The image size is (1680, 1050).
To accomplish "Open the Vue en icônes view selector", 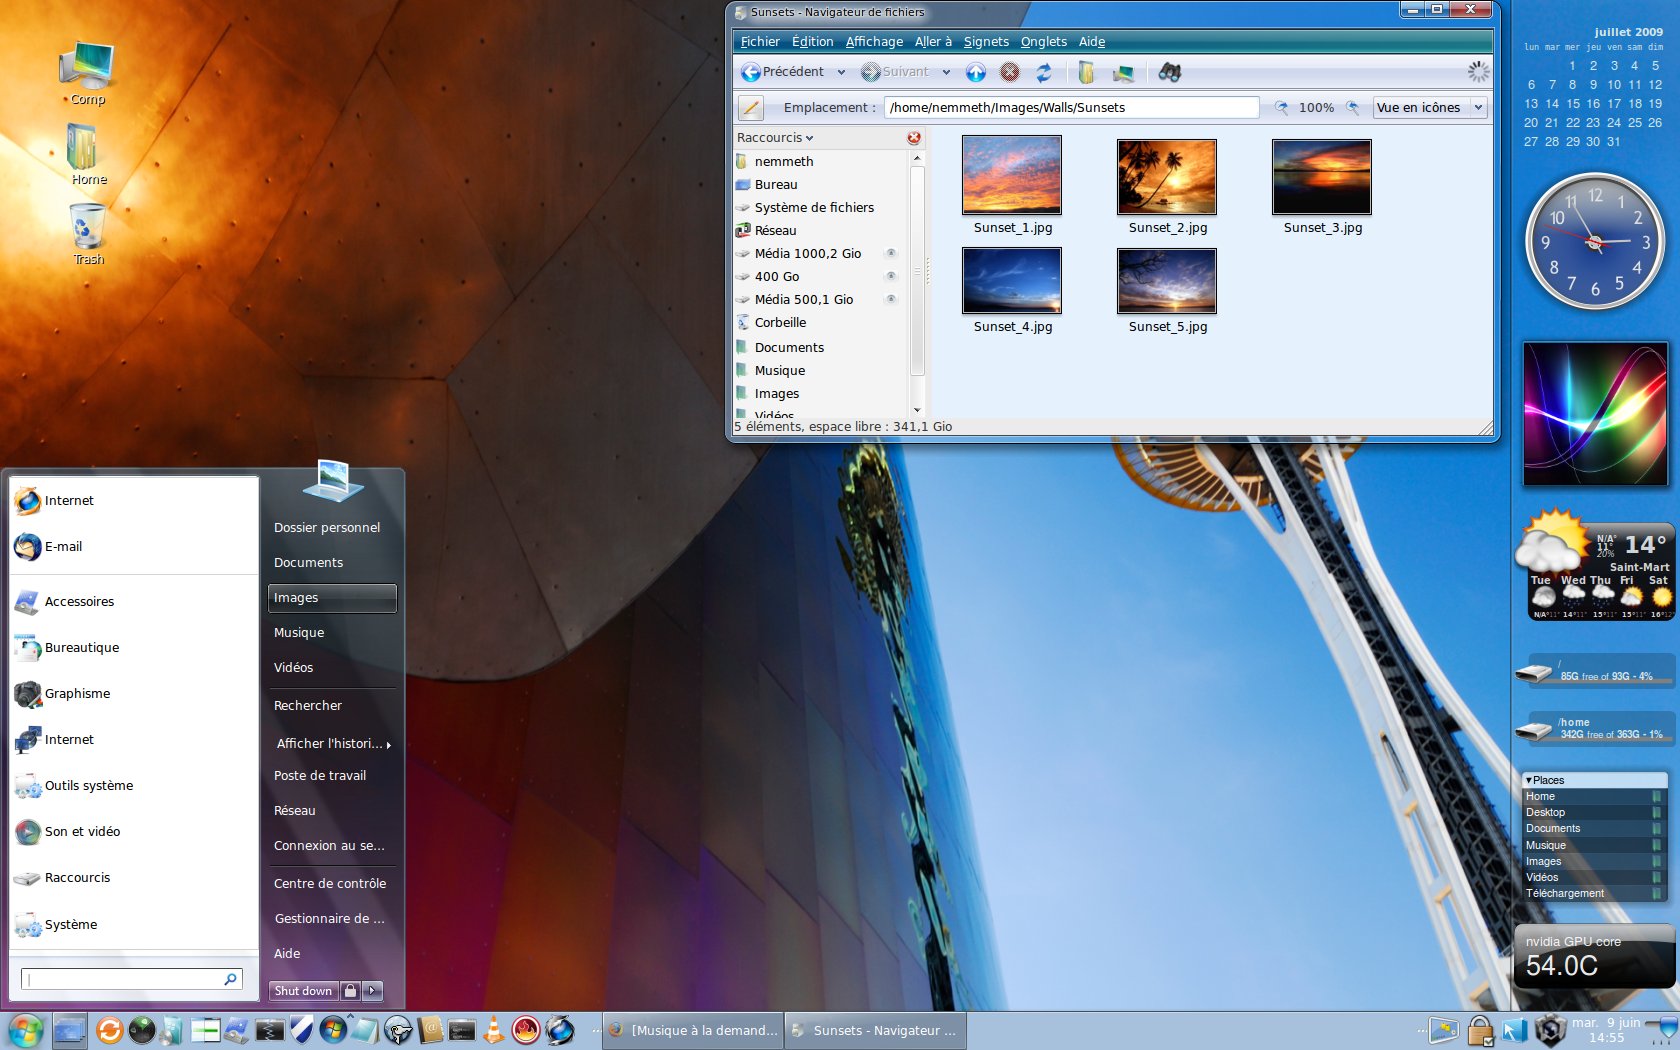I will [x=1430, y=107].
